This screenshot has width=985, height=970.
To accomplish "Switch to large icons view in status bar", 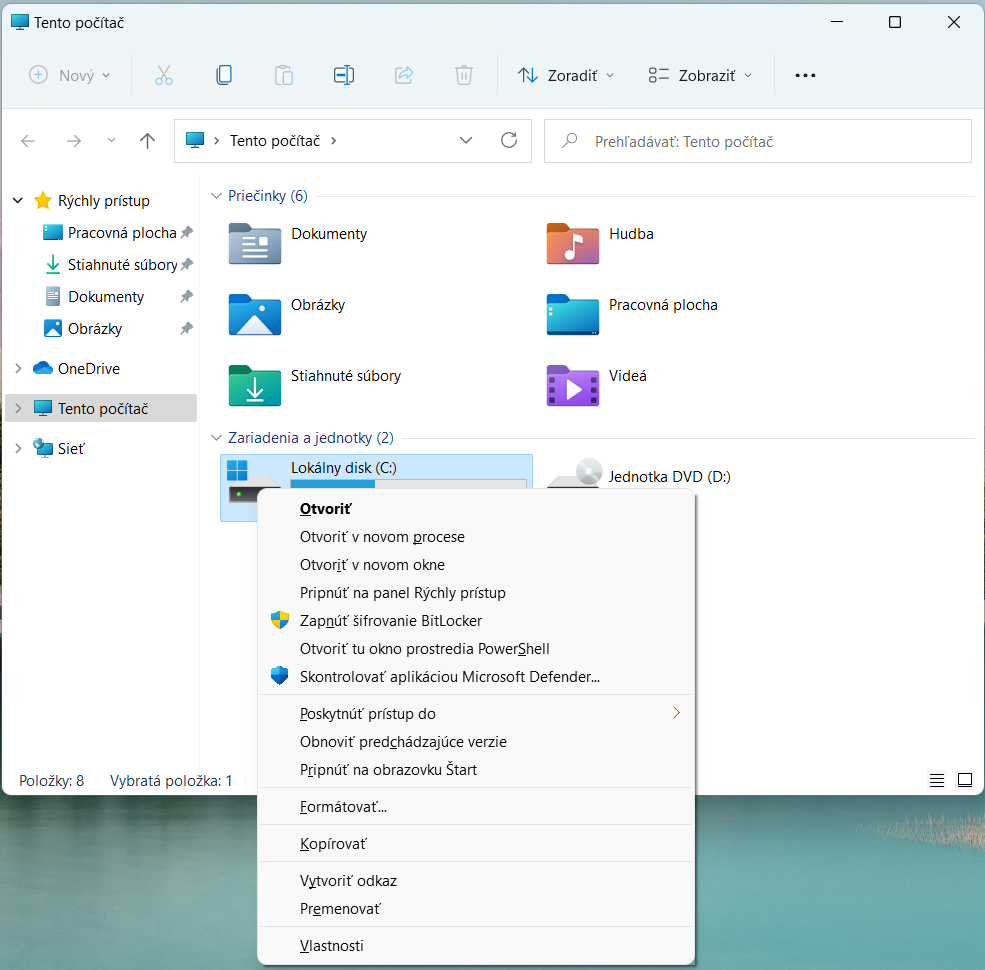I will point(965,780).
